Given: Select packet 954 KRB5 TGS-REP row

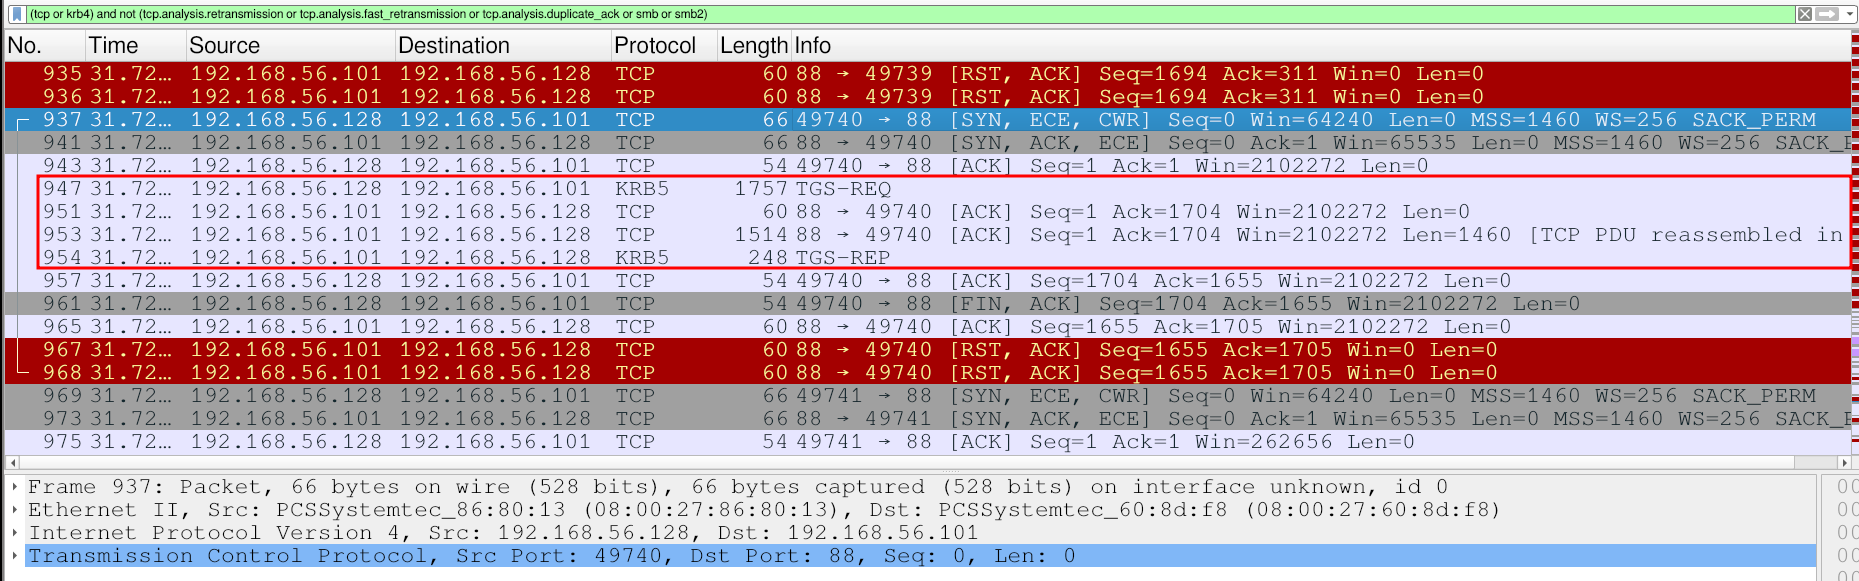Looking at the screenshot, I should pos(927,258).
